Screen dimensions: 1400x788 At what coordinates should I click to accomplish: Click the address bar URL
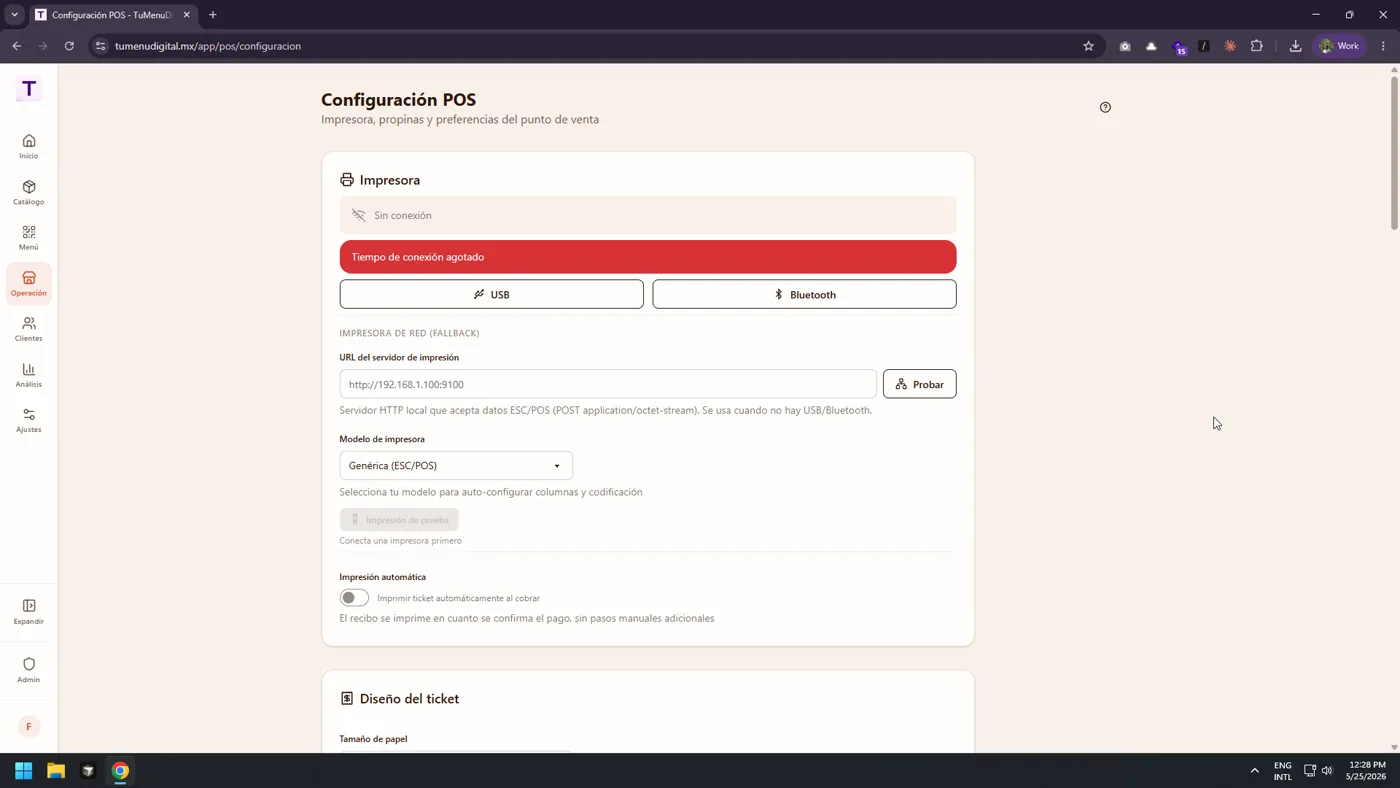[208, 46]
